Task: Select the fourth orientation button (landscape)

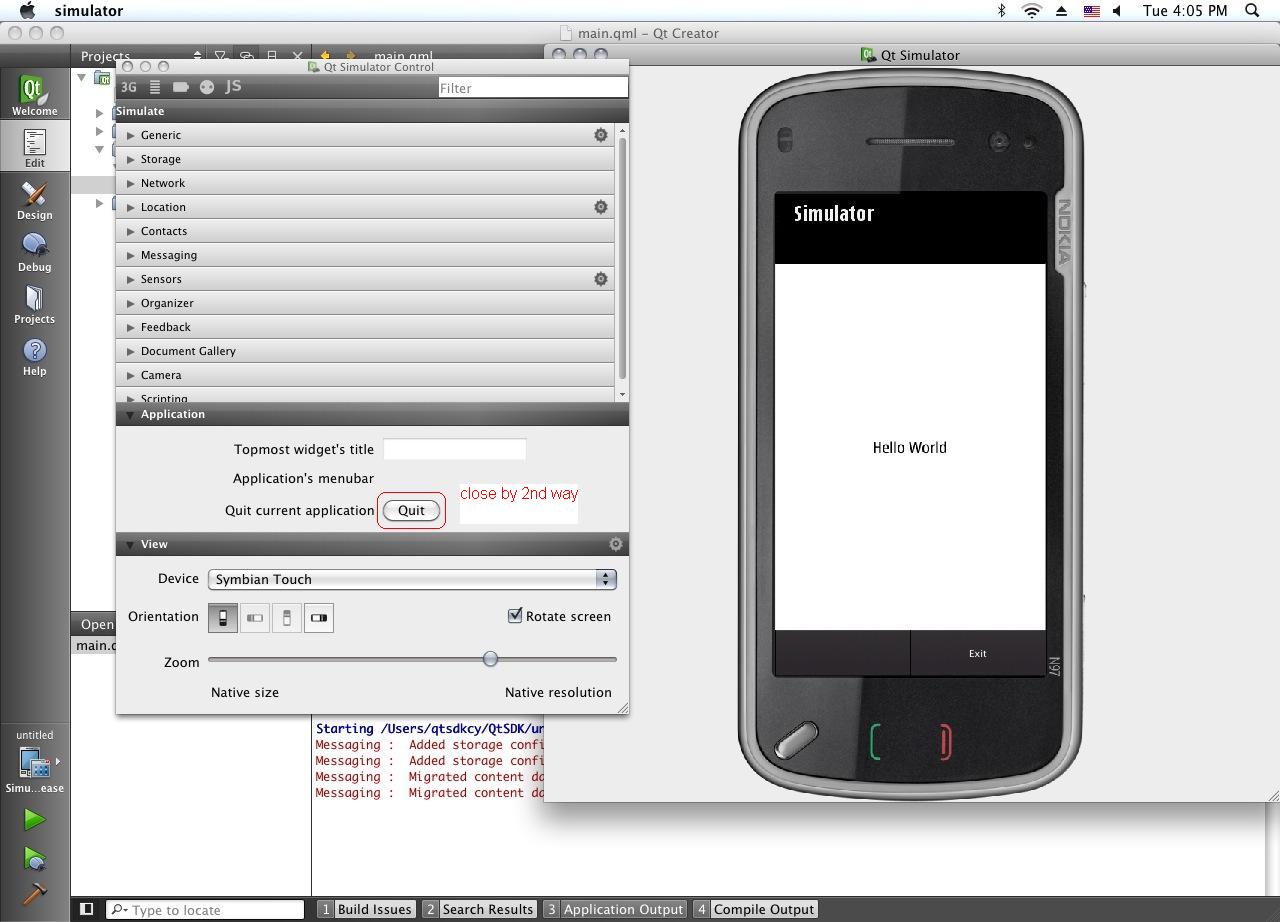Action: click(319, 618)
